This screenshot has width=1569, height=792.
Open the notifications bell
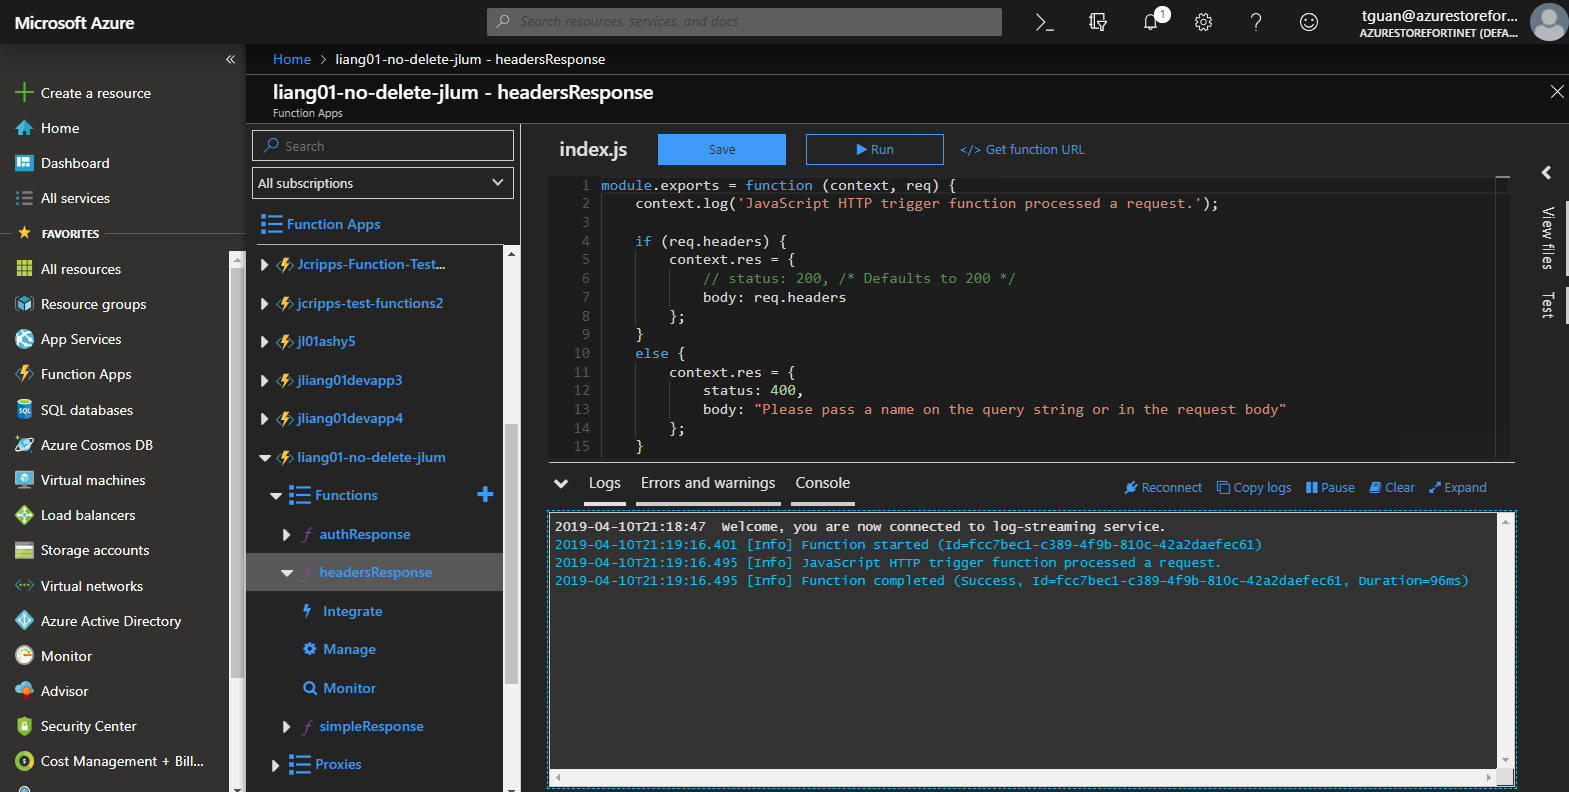1151,22
